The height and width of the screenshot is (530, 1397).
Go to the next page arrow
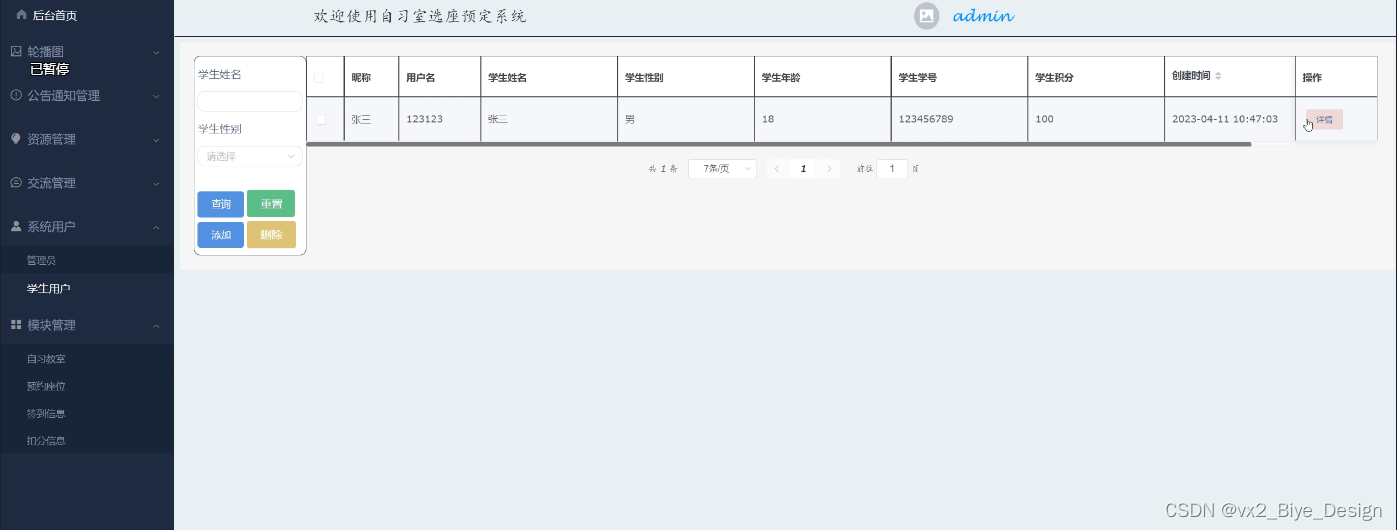click(829, 169)
